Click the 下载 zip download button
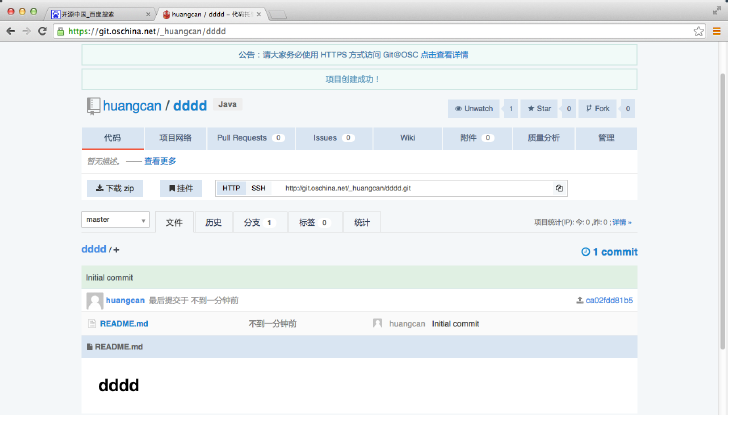731x424 pixels. pos(115,188)
